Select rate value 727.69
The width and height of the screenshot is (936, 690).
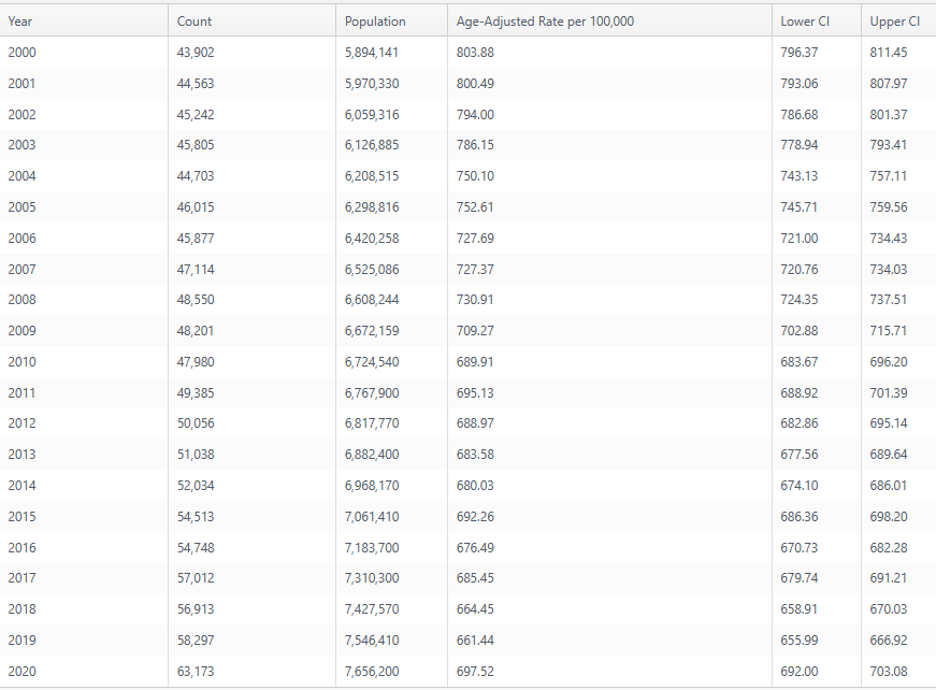click(475, 238)
